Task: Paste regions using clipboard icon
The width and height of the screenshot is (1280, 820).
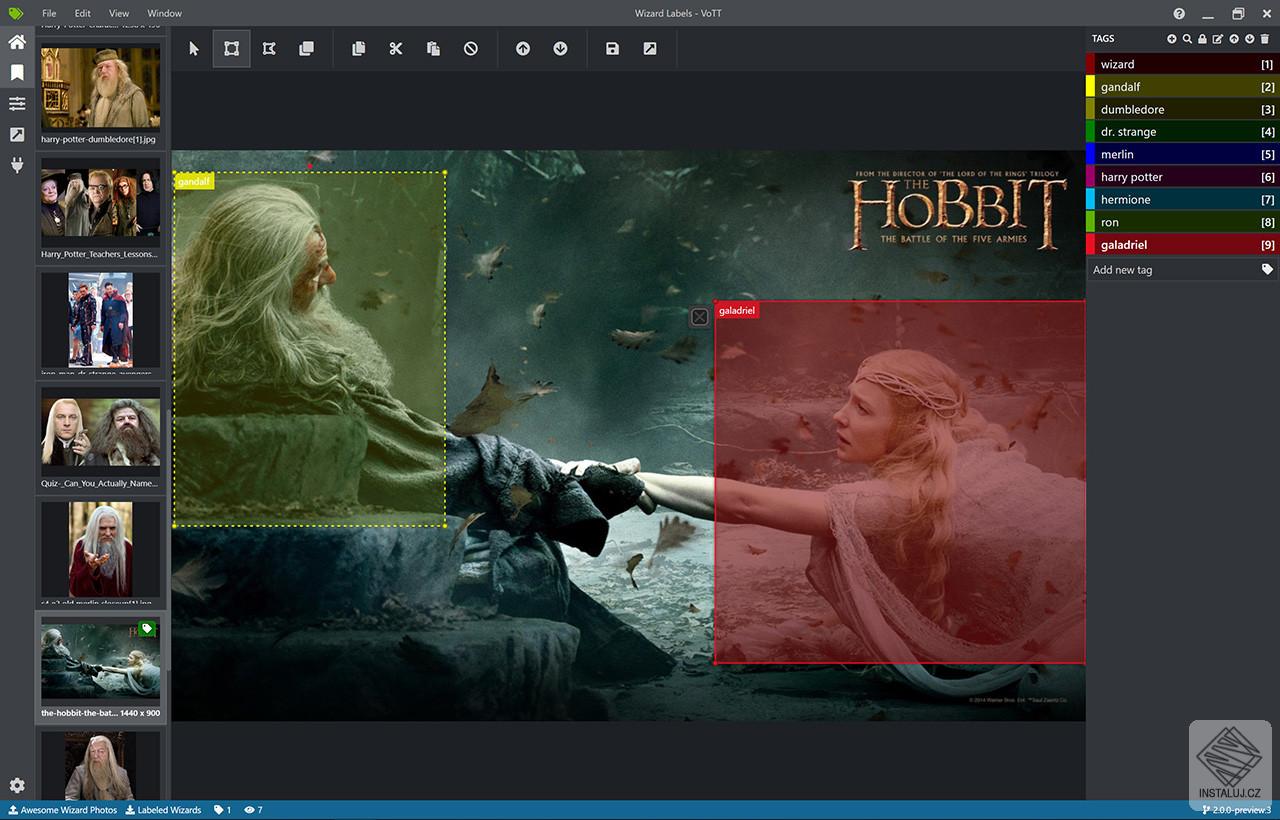Action: tap(433, 48)
